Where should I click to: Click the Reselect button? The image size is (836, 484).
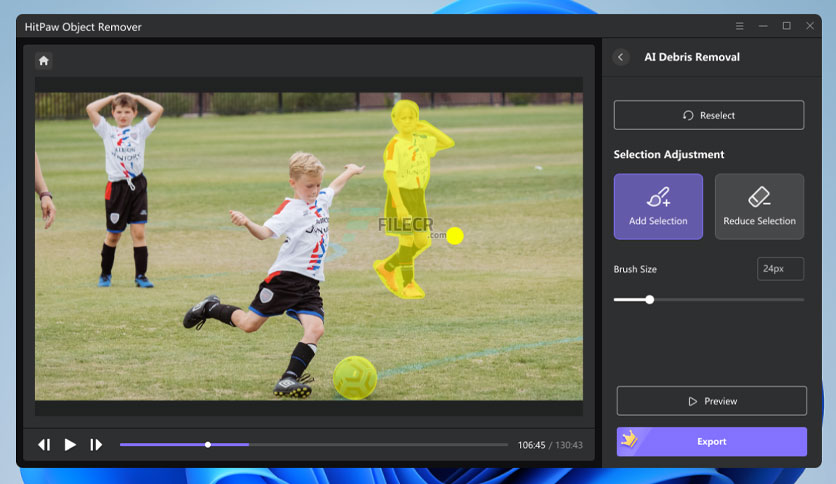[708, 115]
